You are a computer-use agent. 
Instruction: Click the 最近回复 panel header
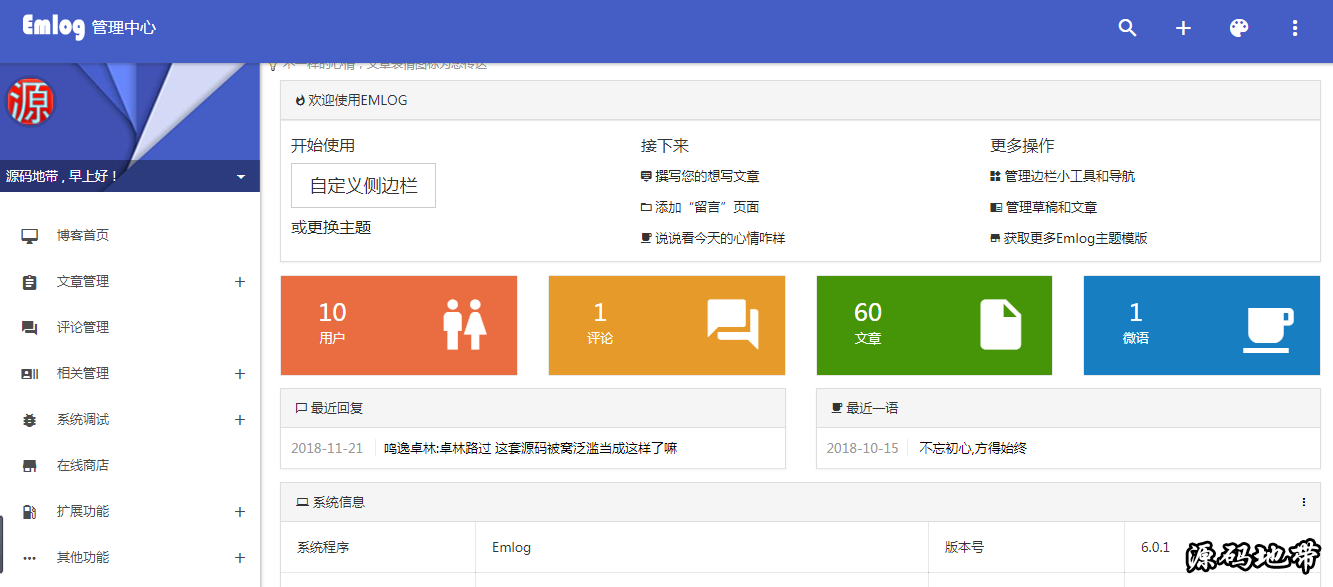pos(533,408)
